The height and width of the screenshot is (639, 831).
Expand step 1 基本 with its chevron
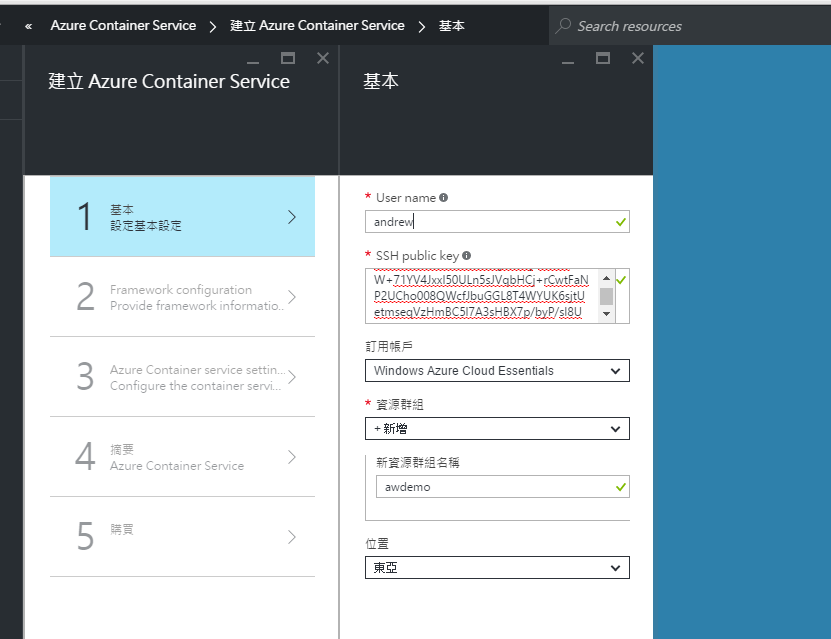coord(293,216)
